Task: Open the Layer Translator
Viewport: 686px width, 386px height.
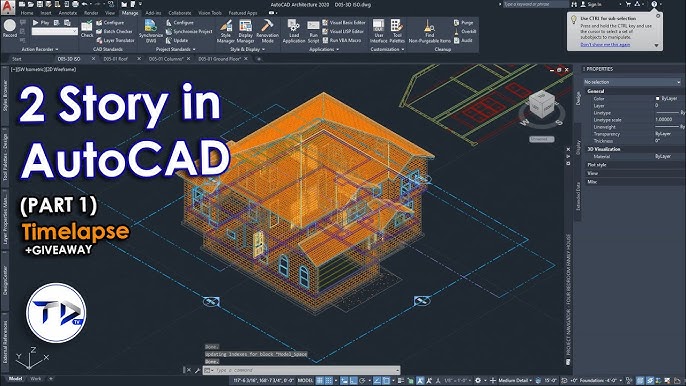Action: [116, 40]
